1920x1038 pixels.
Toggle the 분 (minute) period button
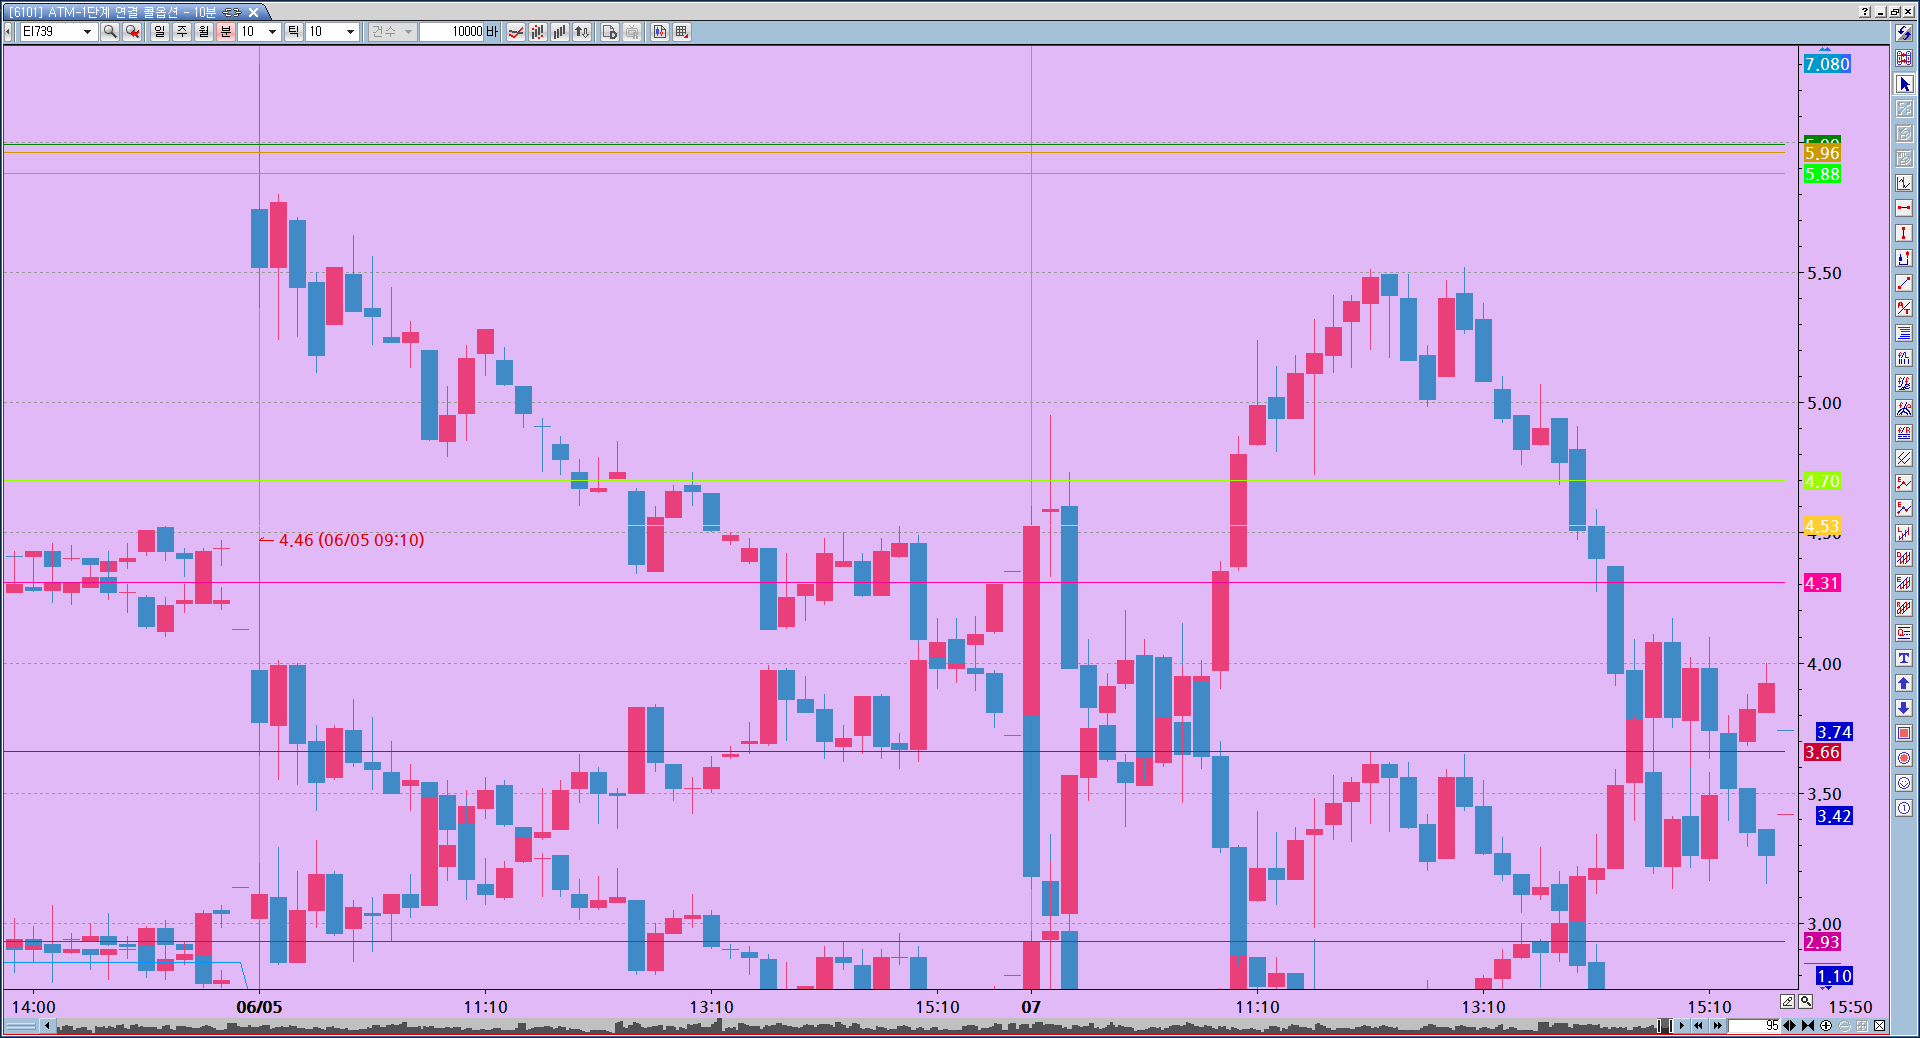(226, 32)
